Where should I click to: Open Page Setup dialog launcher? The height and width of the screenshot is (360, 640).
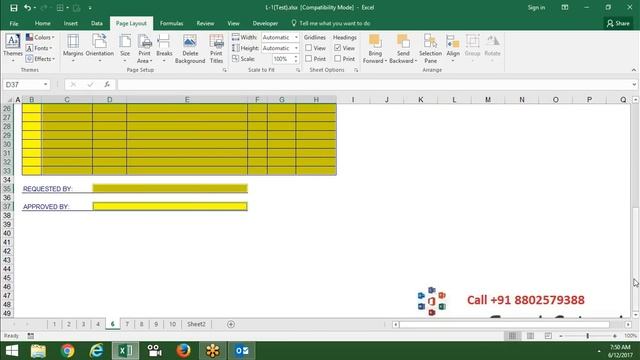(x=224, y=70)
